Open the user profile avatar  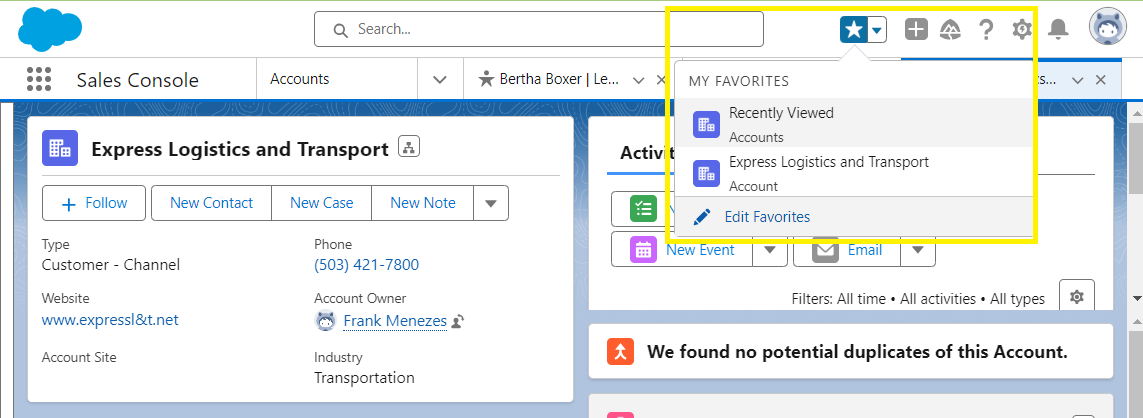coord(1107,28)
